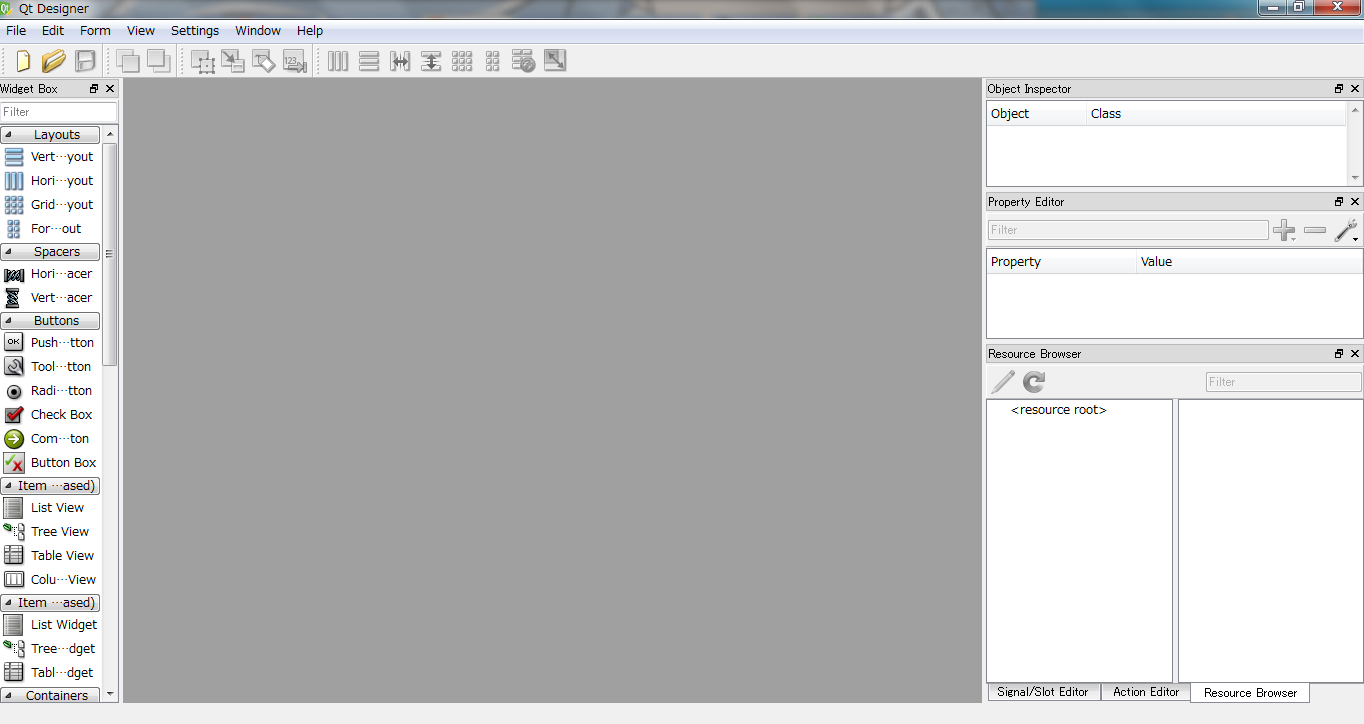The height and width of the screenshot is (724, 1364).
Task: Click the Lay Out in a Grid icon
Action: [x=462, y=61]
